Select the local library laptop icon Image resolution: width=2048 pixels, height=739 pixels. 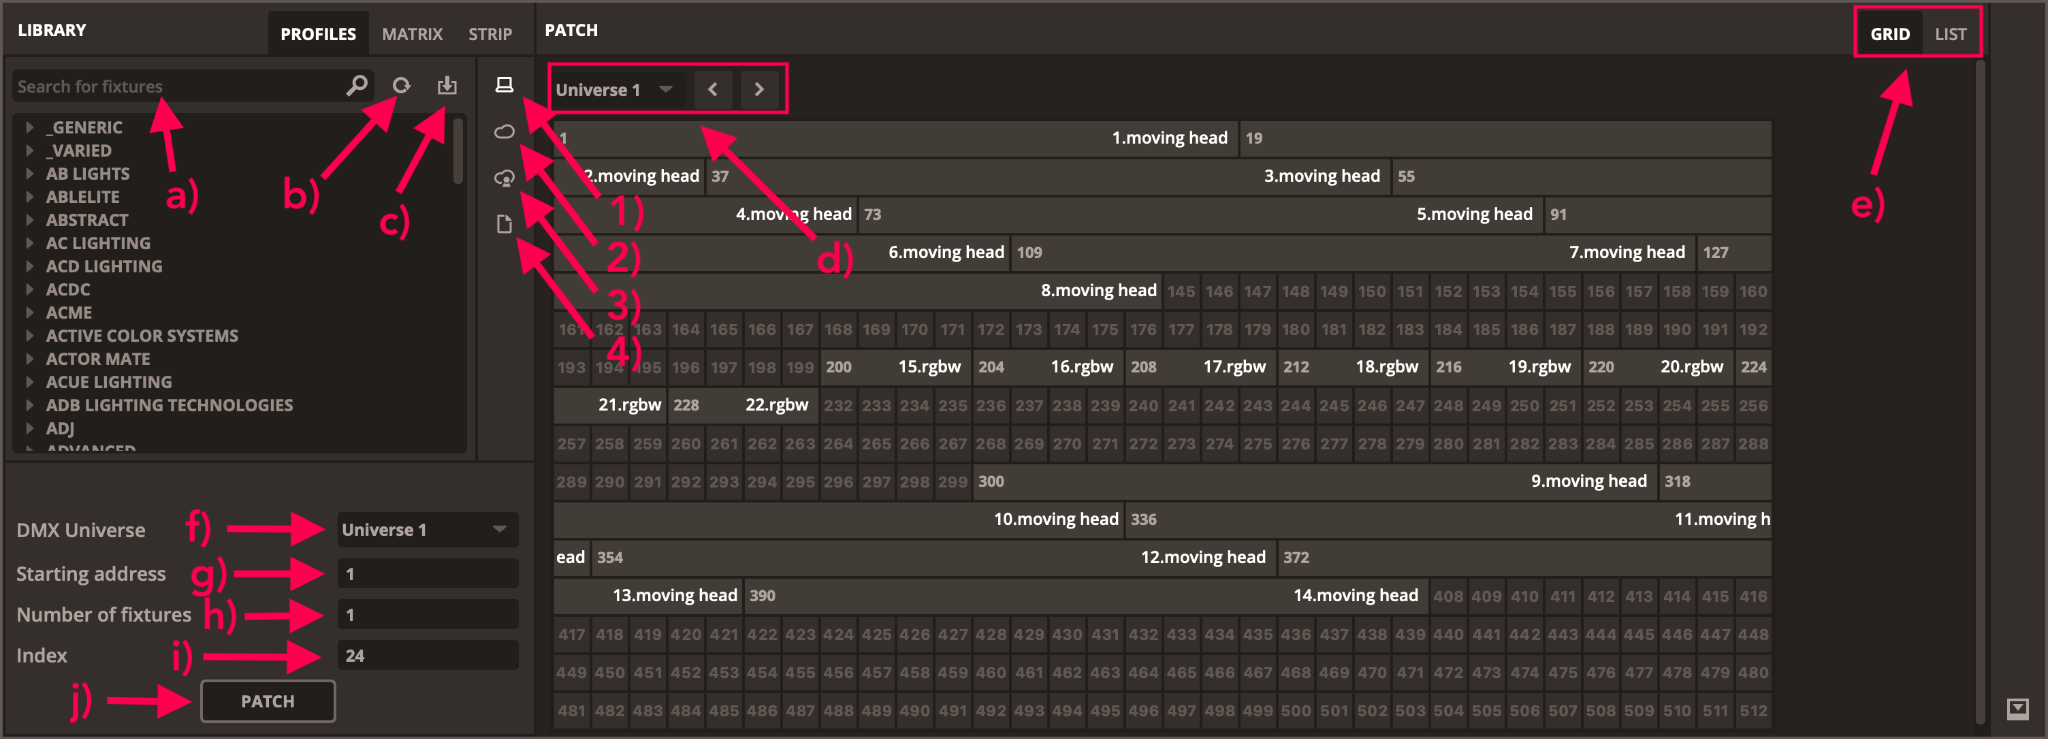tap(504, 85)
